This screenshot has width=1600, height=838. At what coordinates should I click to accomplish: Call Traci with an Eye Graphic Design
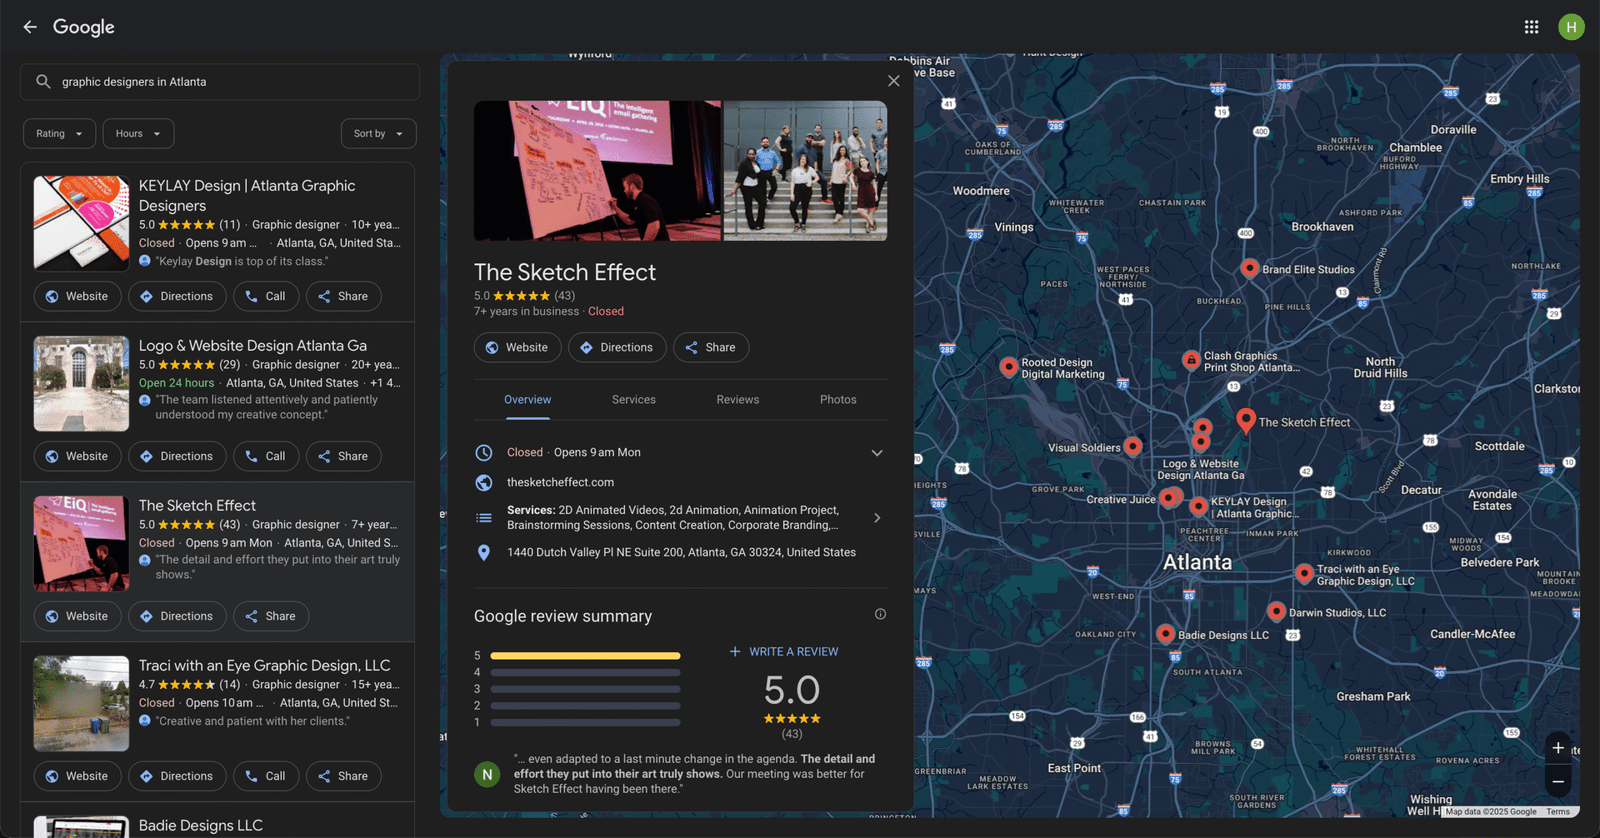click(x=266, y=776)
